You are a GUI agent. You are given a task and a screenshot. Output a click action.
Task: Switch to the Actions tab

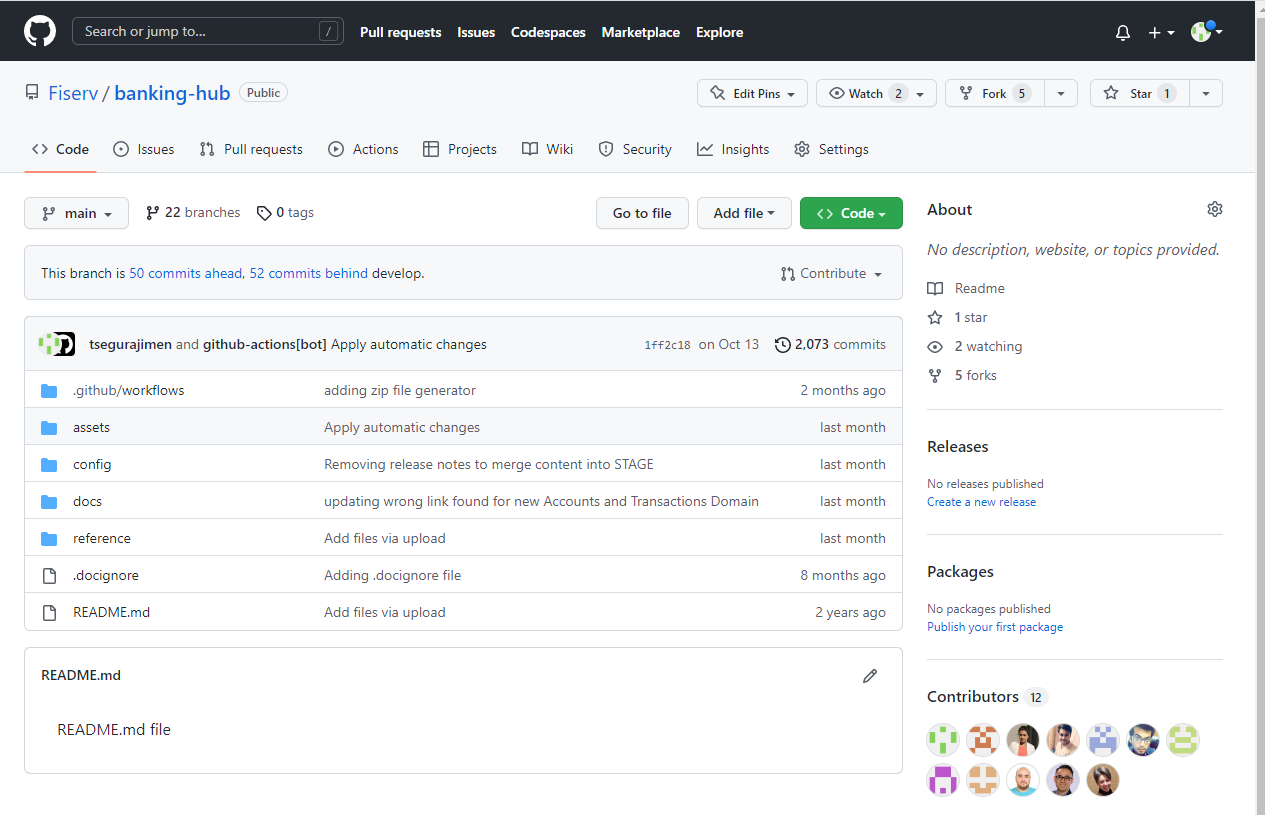click(363, 149)
